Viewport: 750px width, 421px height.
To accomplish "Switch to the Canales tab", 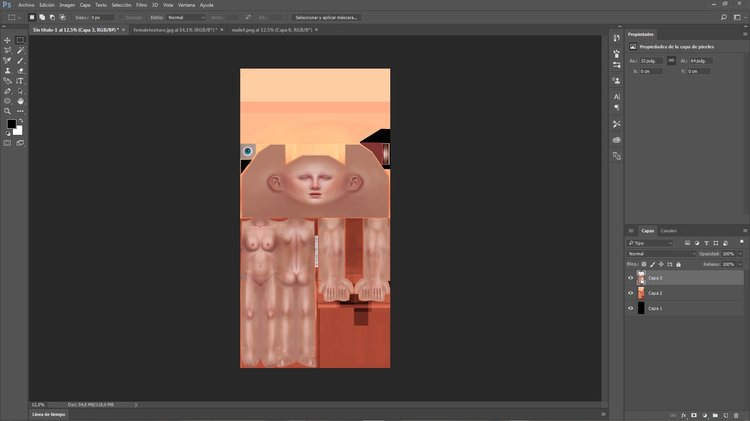I will pyautogui.click(x=668, y=231).
